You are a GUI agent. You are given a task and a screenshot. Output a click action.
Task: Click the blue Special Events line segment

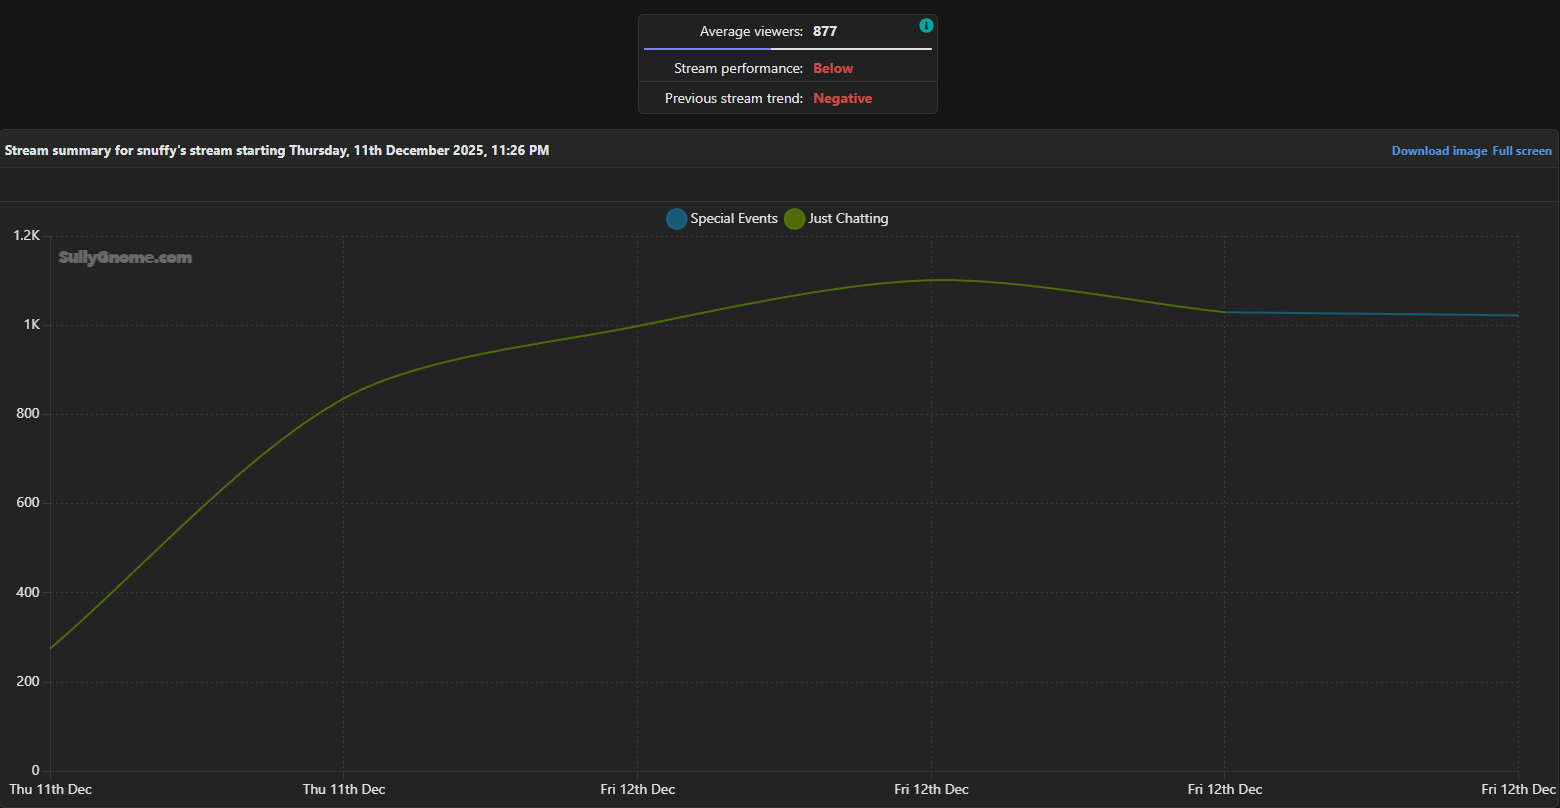coord(1370,314)
